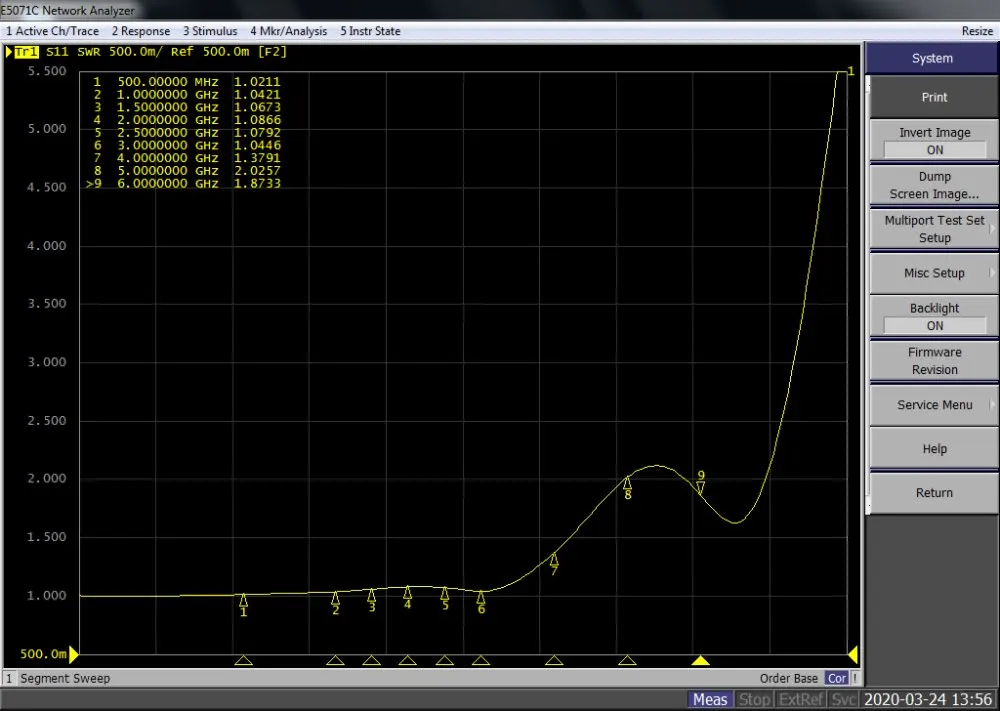Click the ExtRef status indicator

tap(802, 700)
